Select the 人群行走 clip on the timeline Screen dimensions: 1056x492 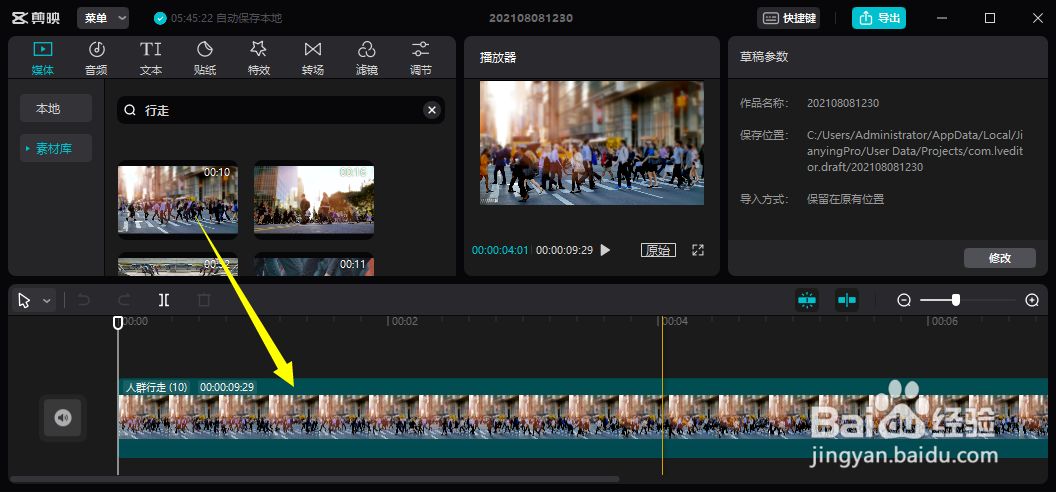(583, 418)
